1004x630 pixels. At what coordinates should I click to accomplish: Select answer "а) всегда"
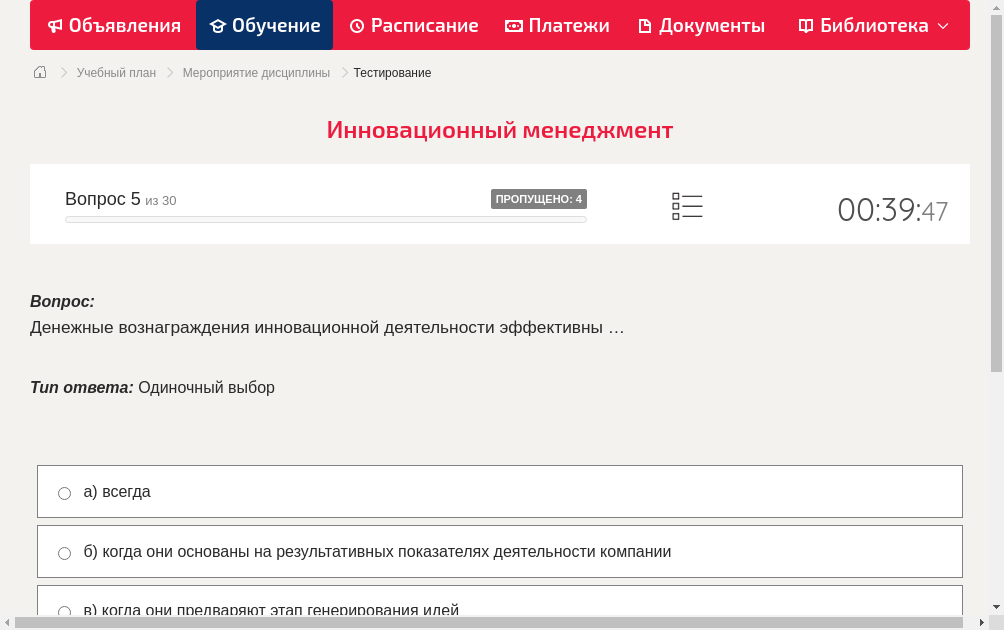(x=64, y=492)
